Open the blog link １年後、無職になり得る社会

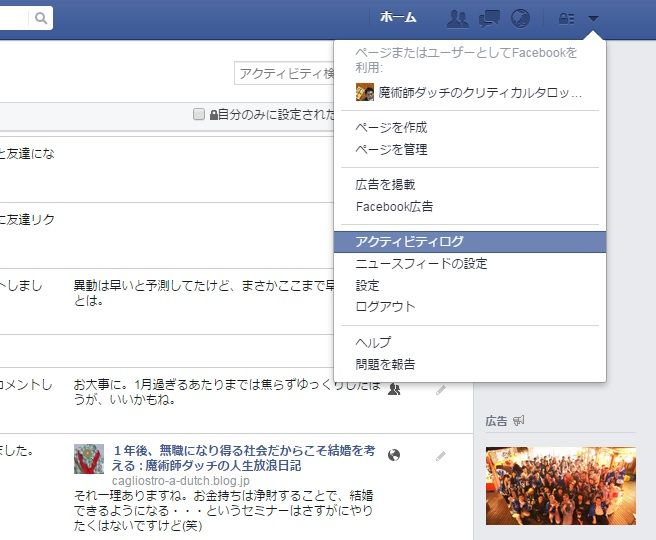244,458
